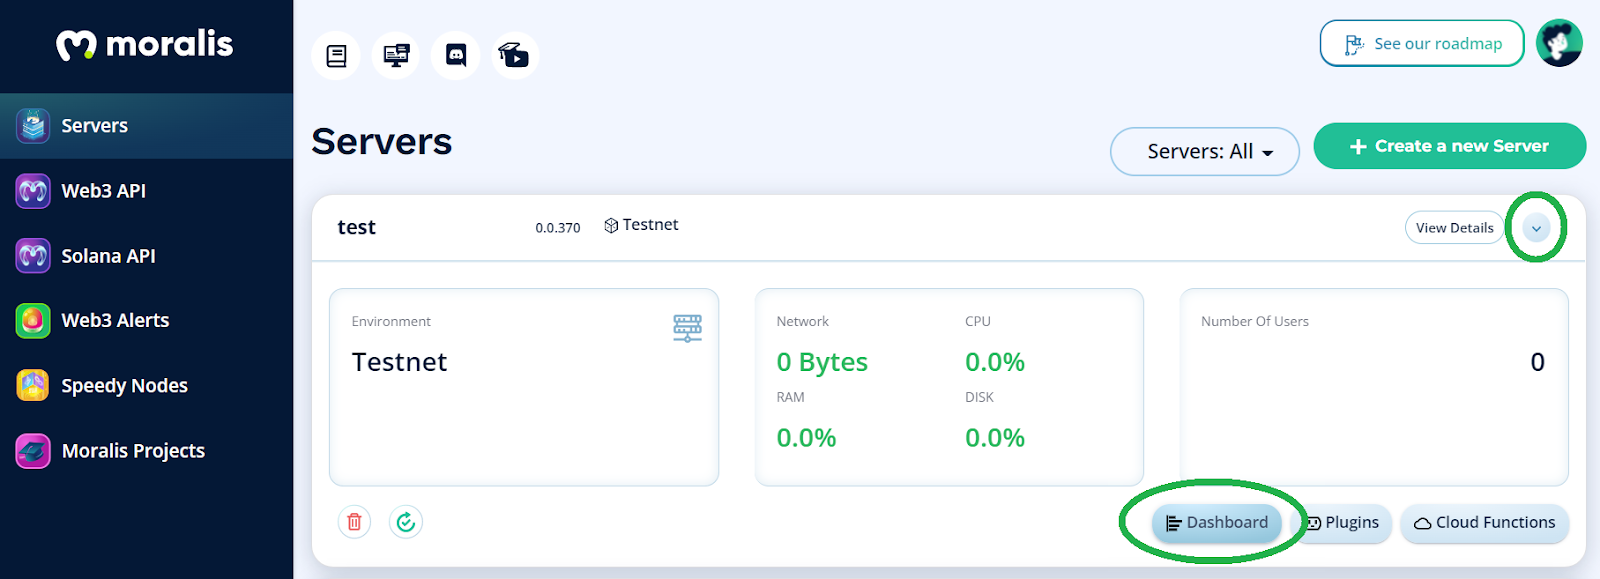Click the web tutorials monitor icon
This screenshot has width=1600, height=579.
[x=396, y=55]
